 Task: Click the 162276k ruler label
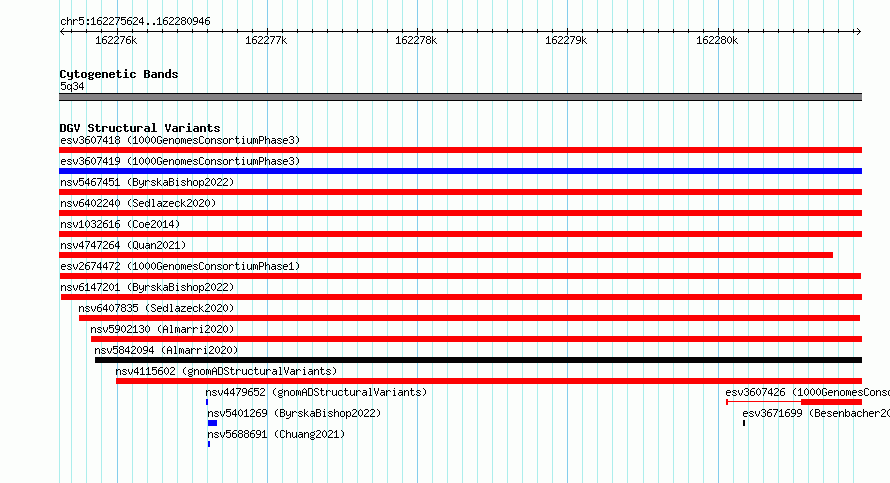pos(116,40)
